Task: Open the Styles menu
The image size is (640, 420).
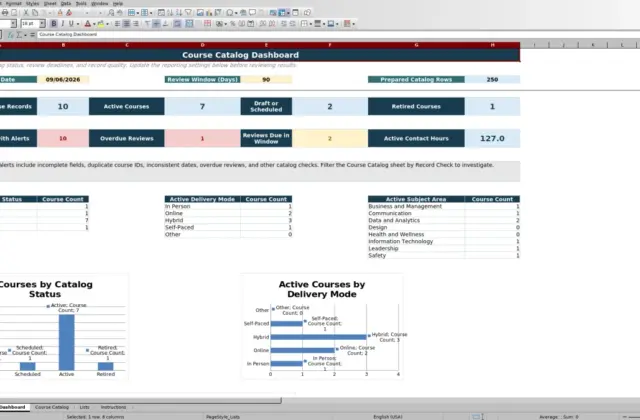Action: [x=32, y=3]
